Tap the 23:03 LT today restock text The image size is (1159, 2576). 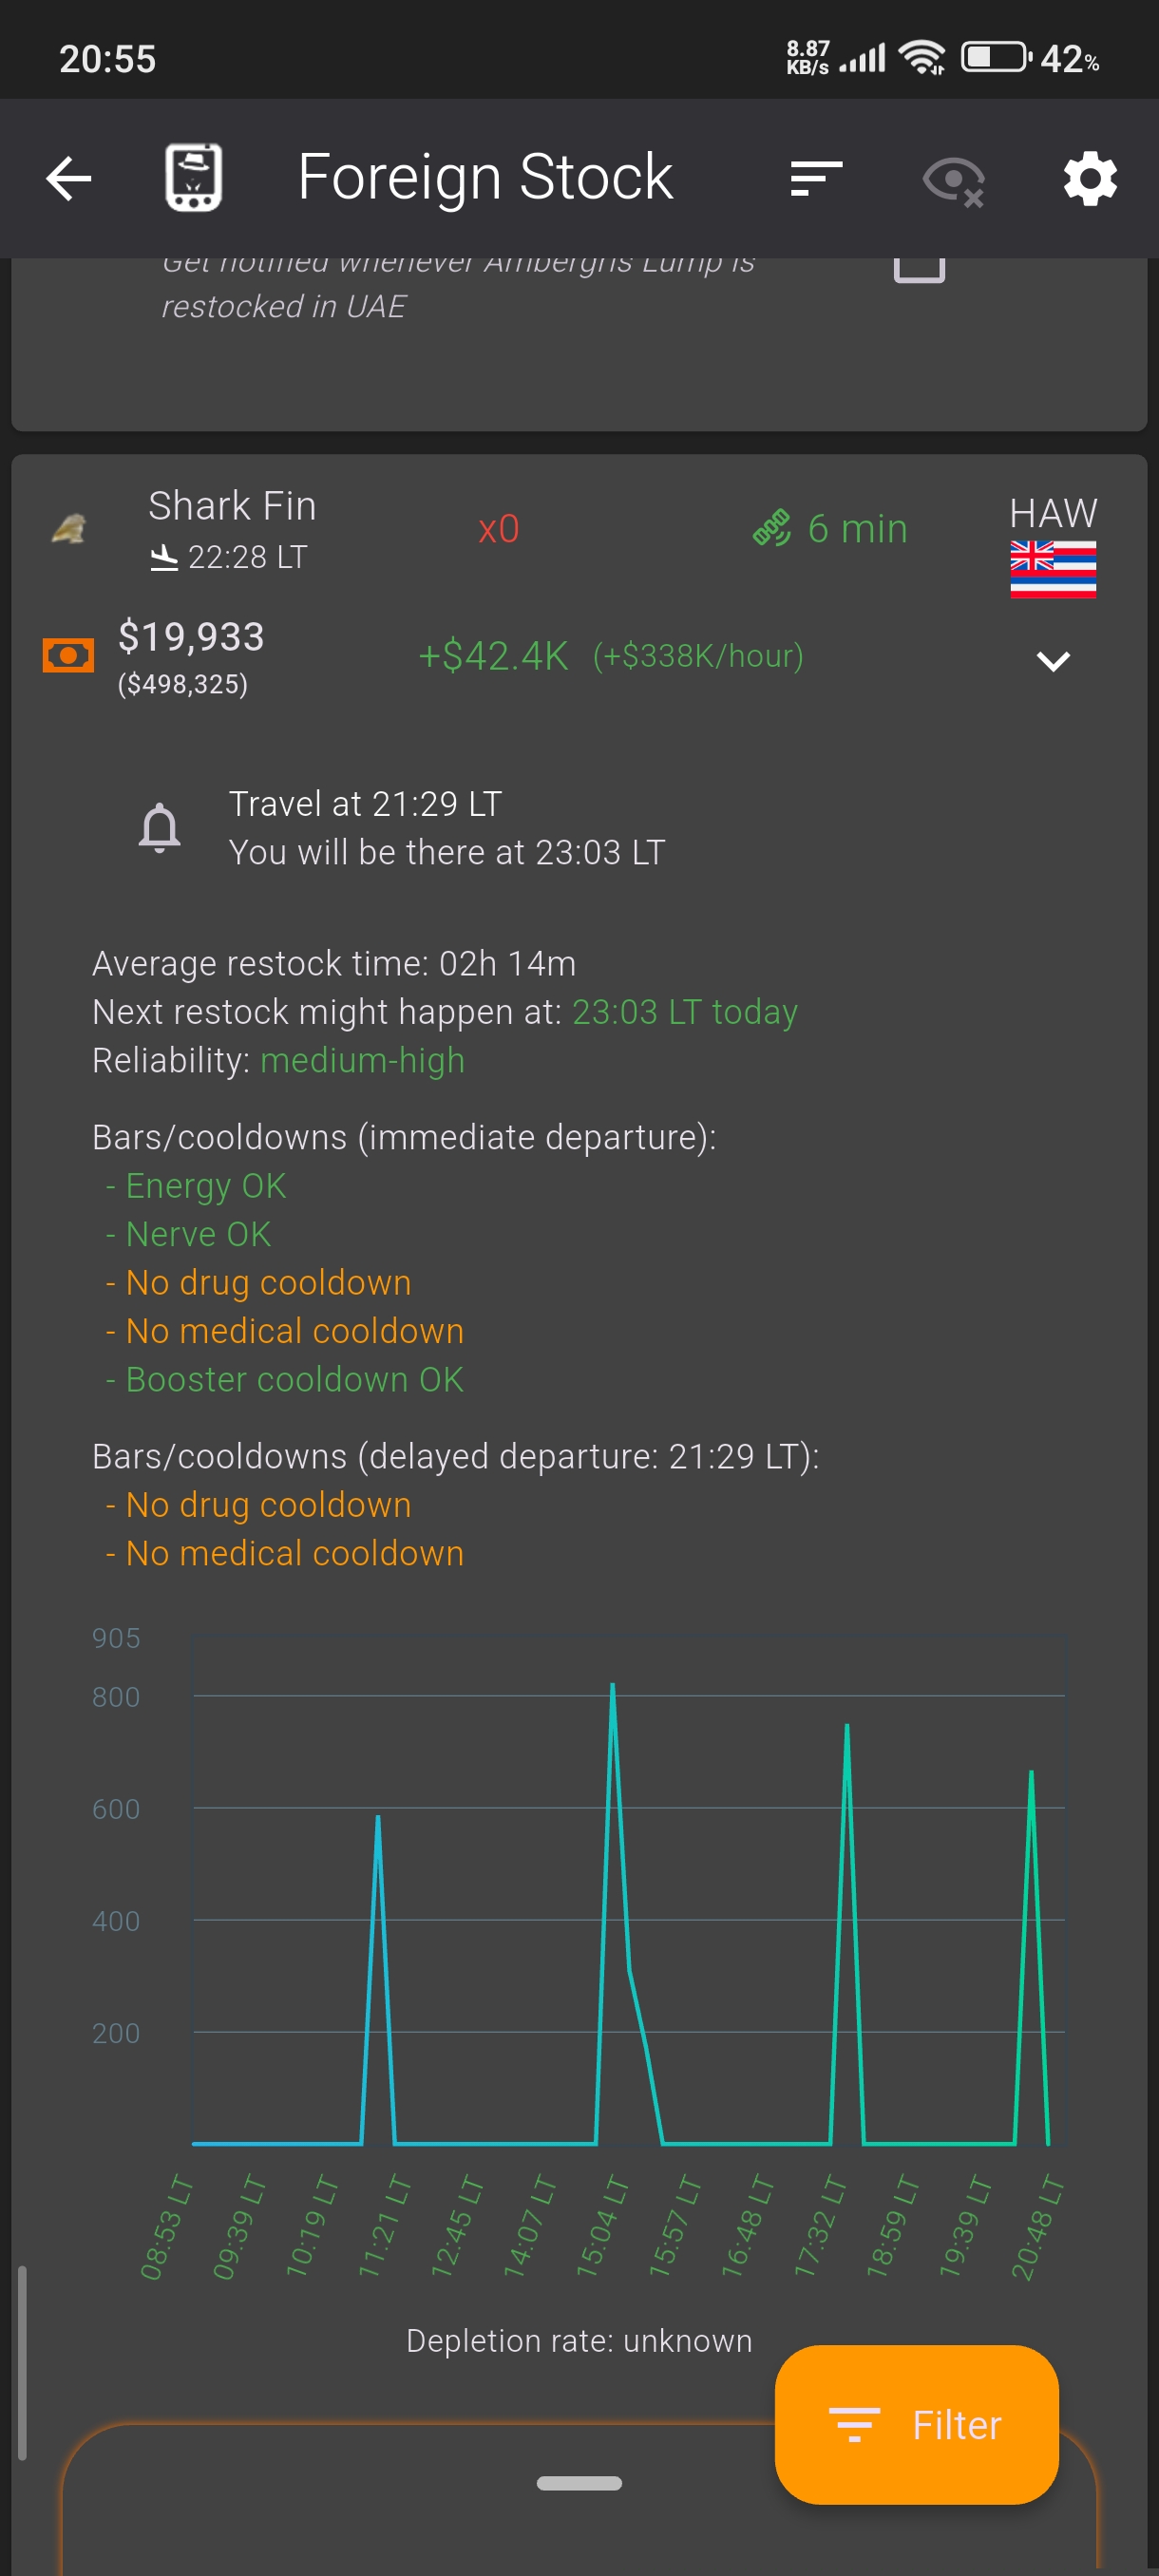(x=684, y=1012)
